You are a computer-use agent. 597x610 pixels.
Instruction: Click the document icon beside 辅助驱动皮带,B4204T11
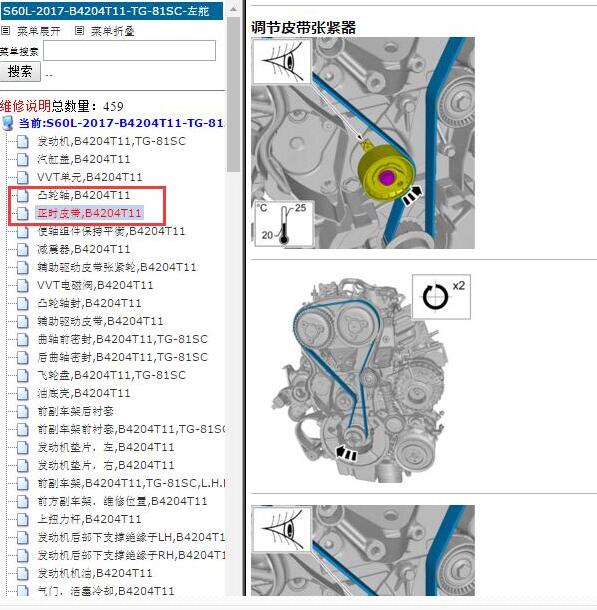[x=23, y=321]
